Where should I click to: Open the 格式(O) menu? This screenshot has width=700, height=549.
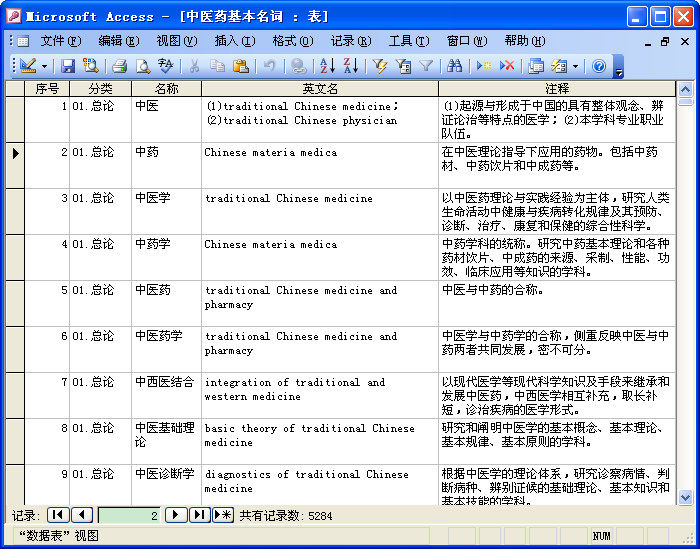tap(293, 41)
